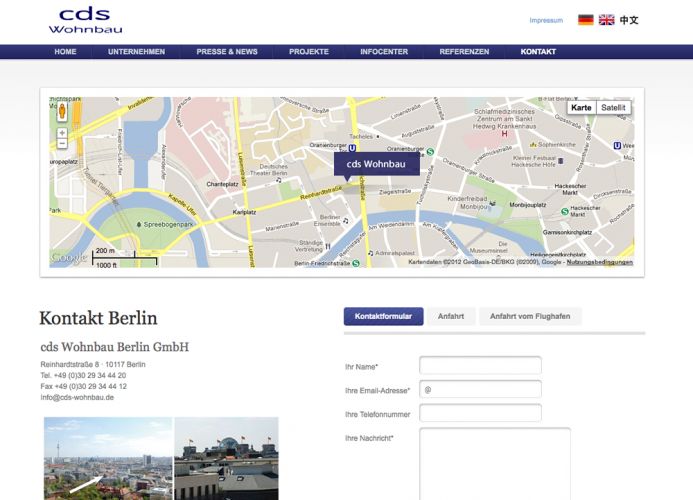Image resolution: width=693 pixels, height=500 pixels.
Task: Open the PRESSE & NEWS menu item
Action: tap(227, 52)
